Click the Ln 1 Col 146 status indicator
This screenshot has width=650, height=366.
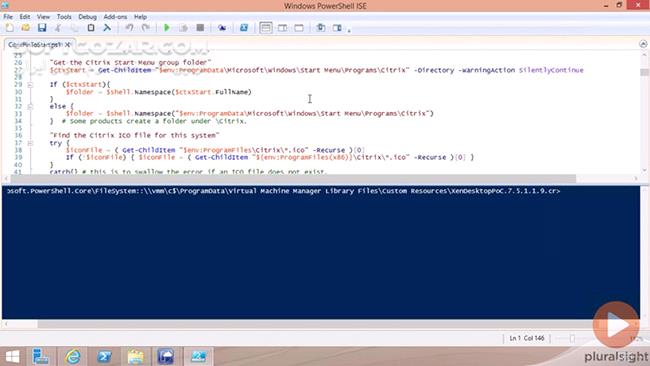pyautogui.click(x=526, y=338)
